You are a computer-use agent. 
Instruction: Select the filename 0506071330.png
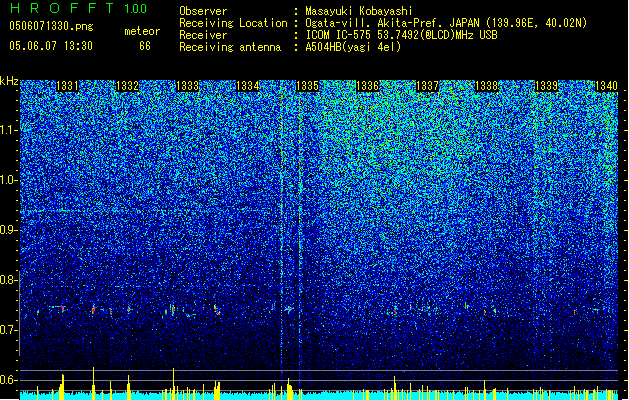(x=51, y=26)
